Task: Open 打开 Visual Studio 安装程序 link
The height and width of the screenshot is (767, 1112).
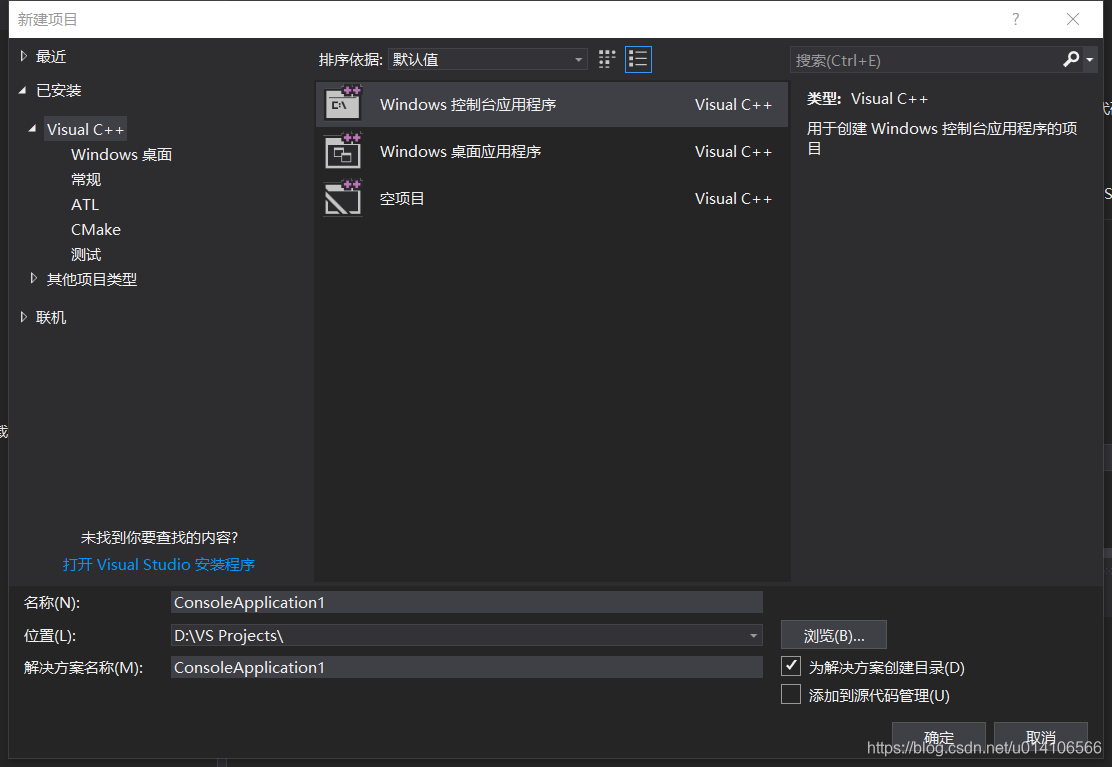Action: pos(159,564)
